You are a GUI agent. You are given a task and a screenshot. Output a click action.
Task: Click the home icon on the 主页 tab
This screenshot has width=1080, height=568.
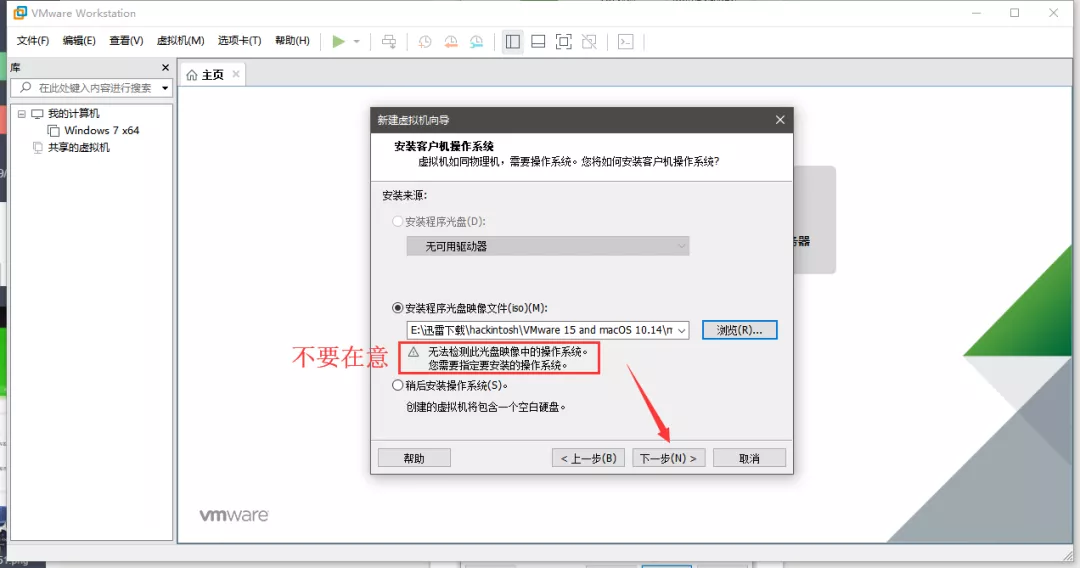click(x=191, y=74)
